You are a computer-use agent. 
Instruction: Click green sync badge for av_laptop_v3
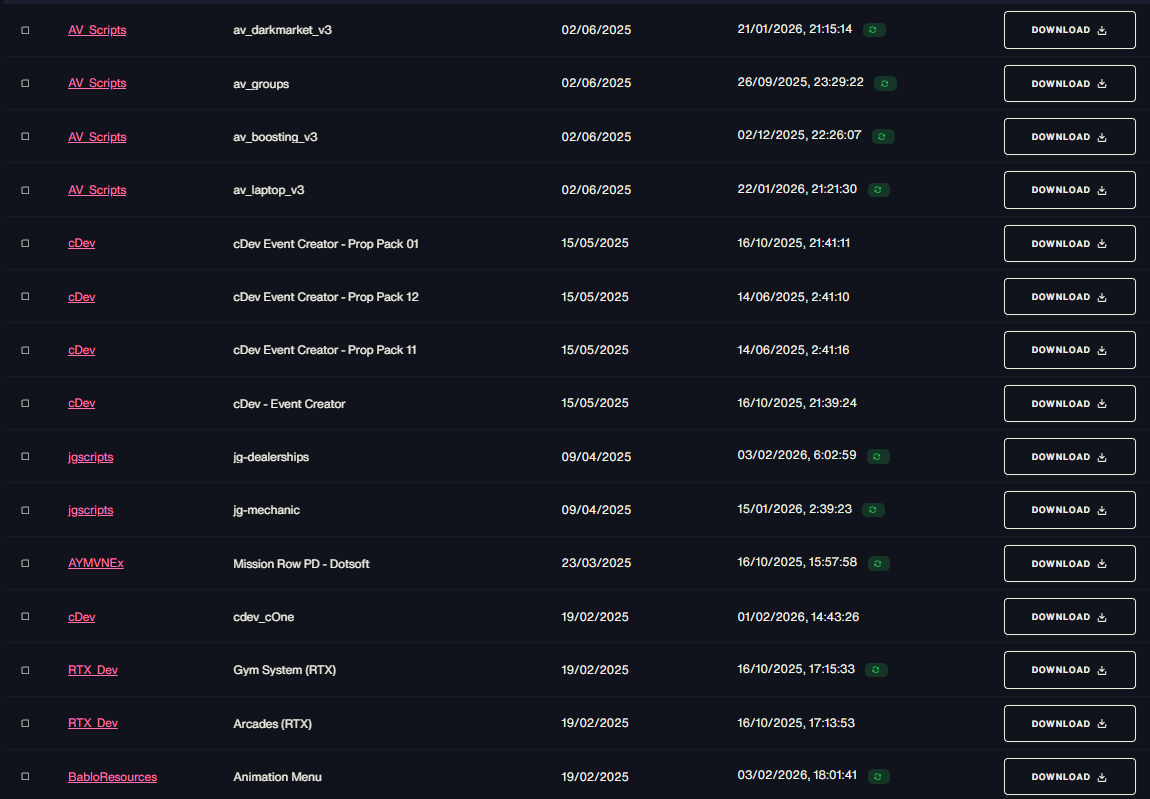pos(879,190)
